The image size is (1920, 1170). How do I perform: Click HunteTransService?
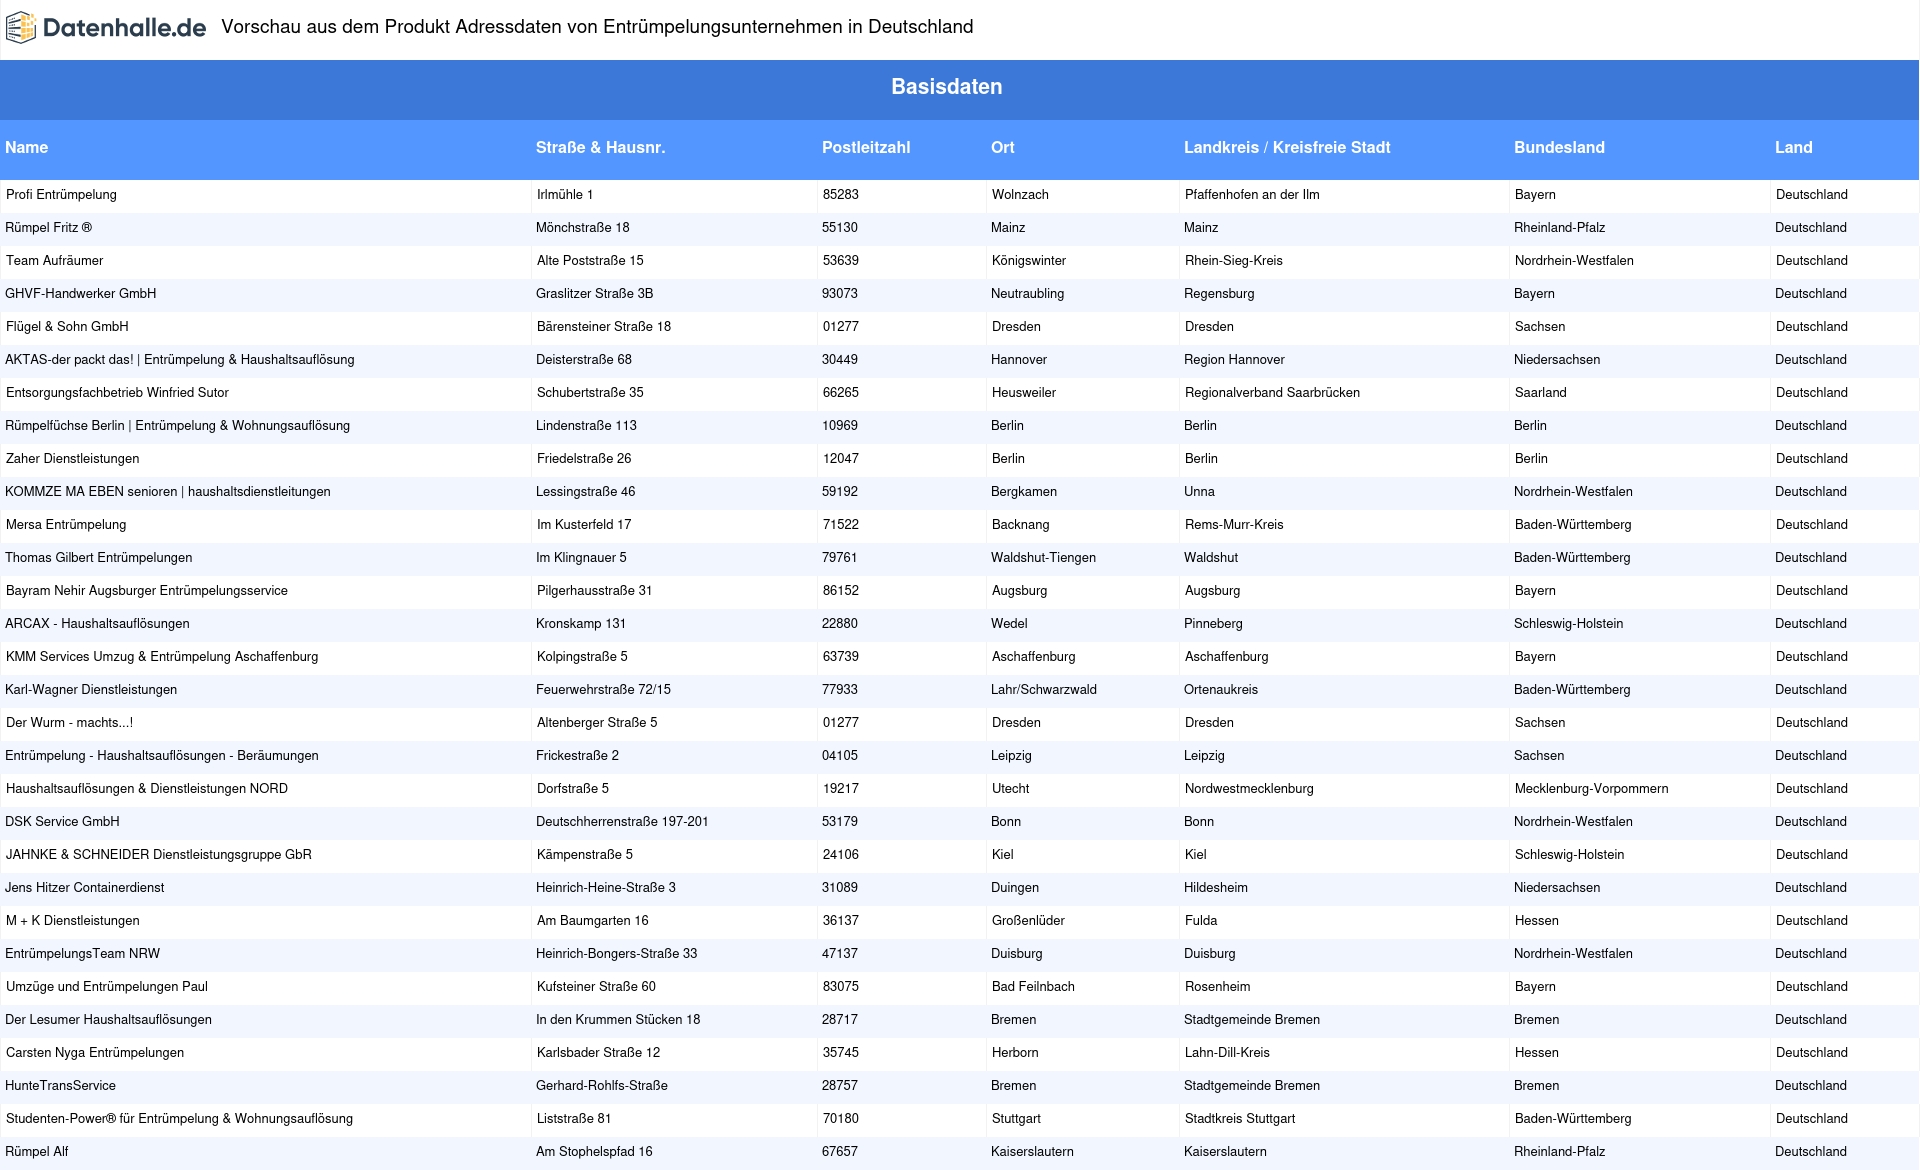click(x=60, y=1086)
